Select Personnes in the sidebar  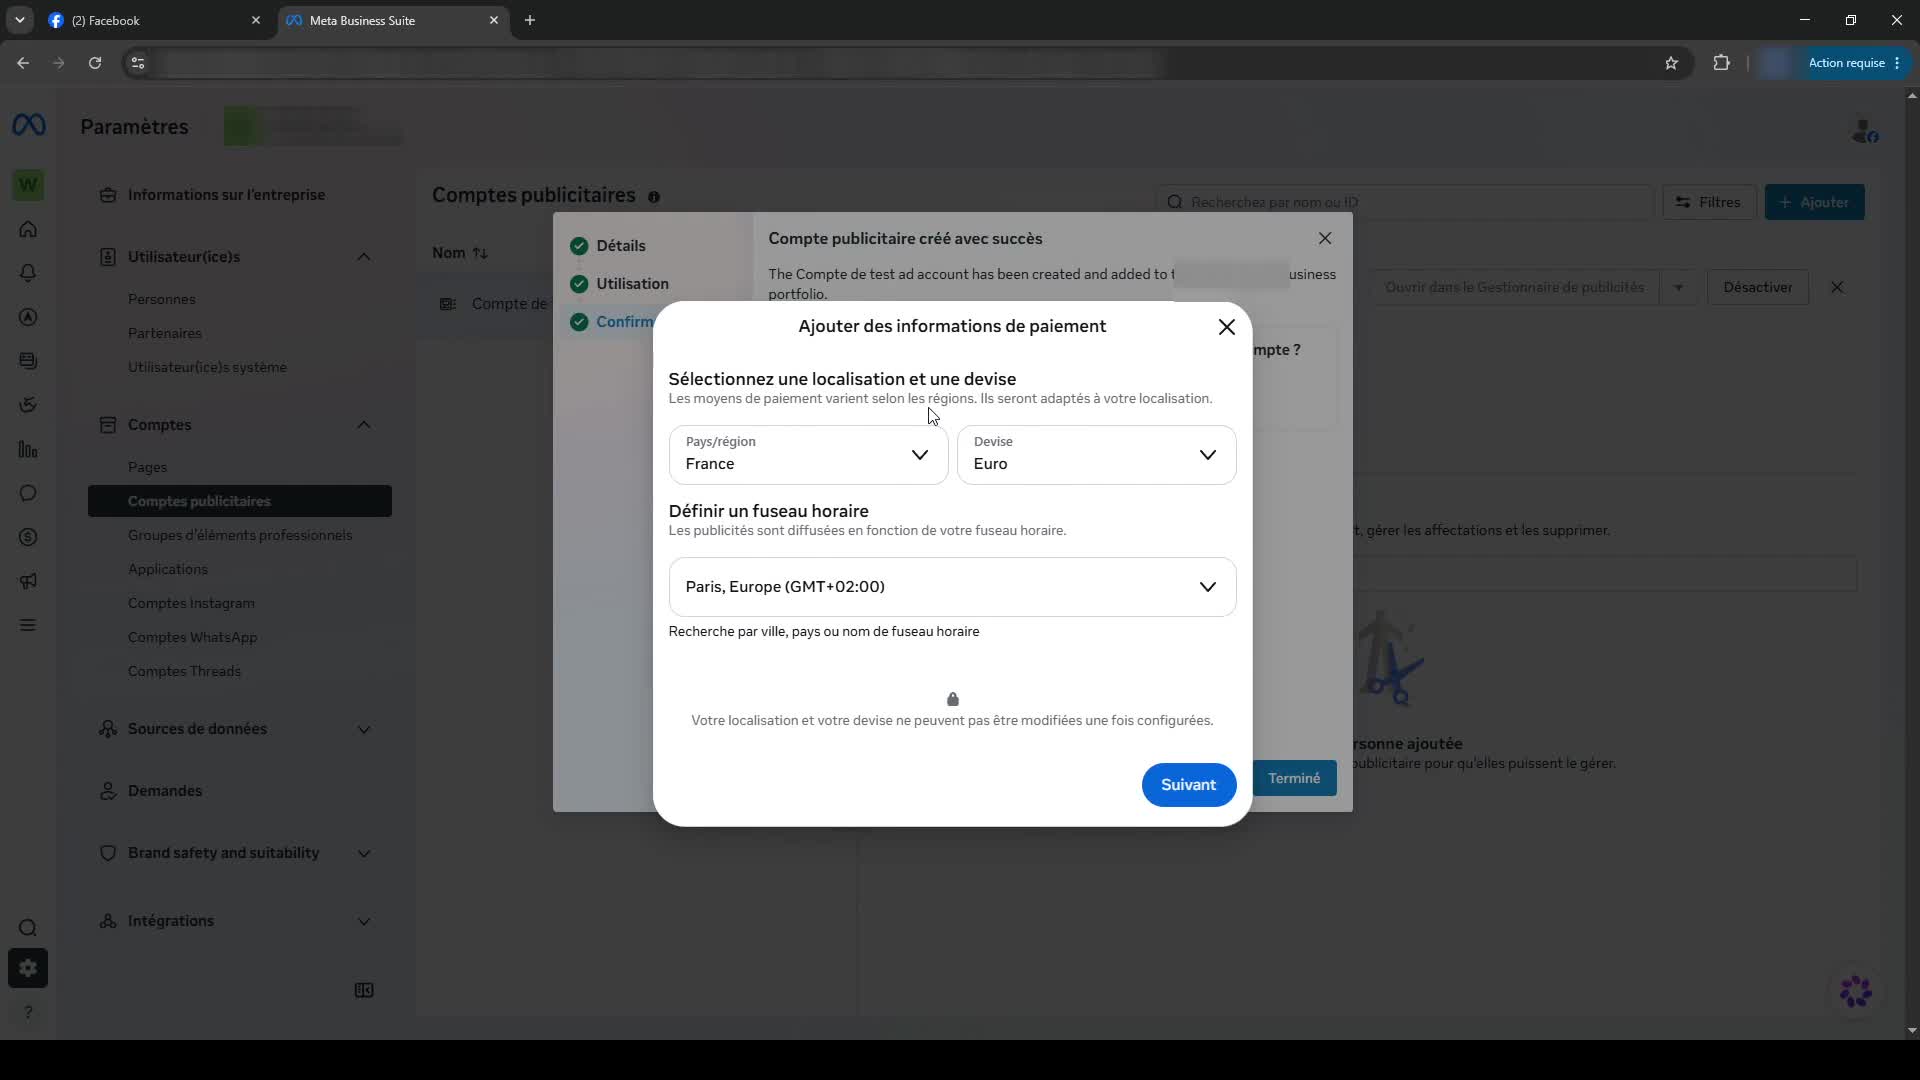(x=162, y=299)
